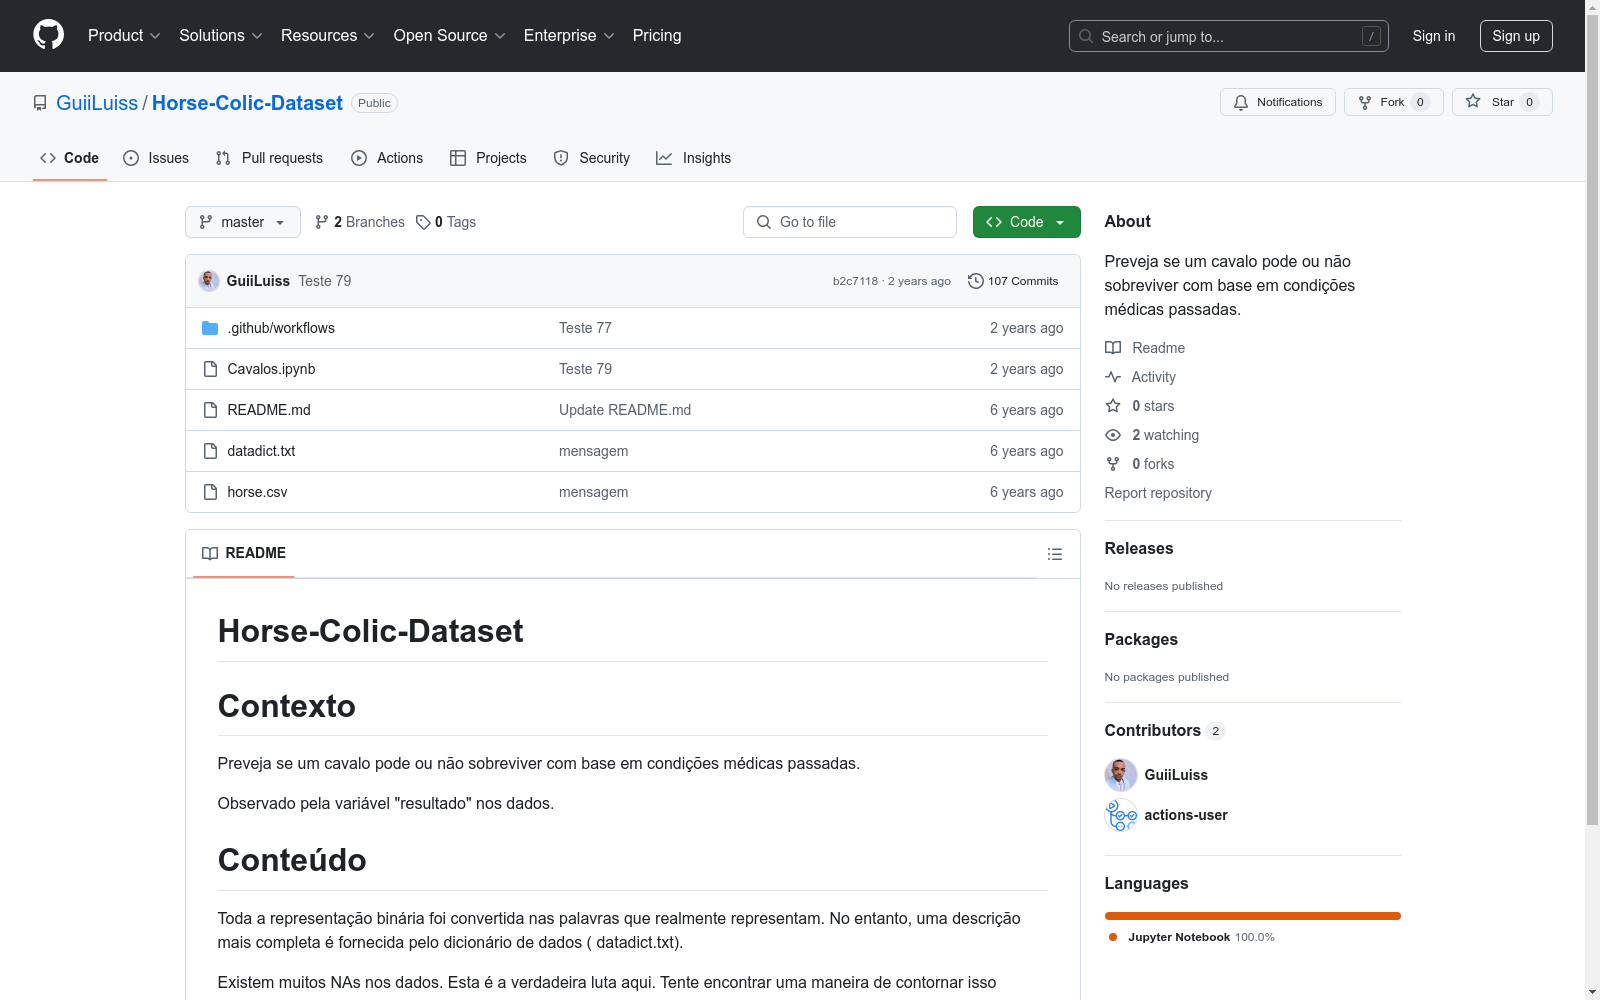Open the GuiiLuiss owner link
Screen dimensions: 1600x1000
[x=97, y=103]
